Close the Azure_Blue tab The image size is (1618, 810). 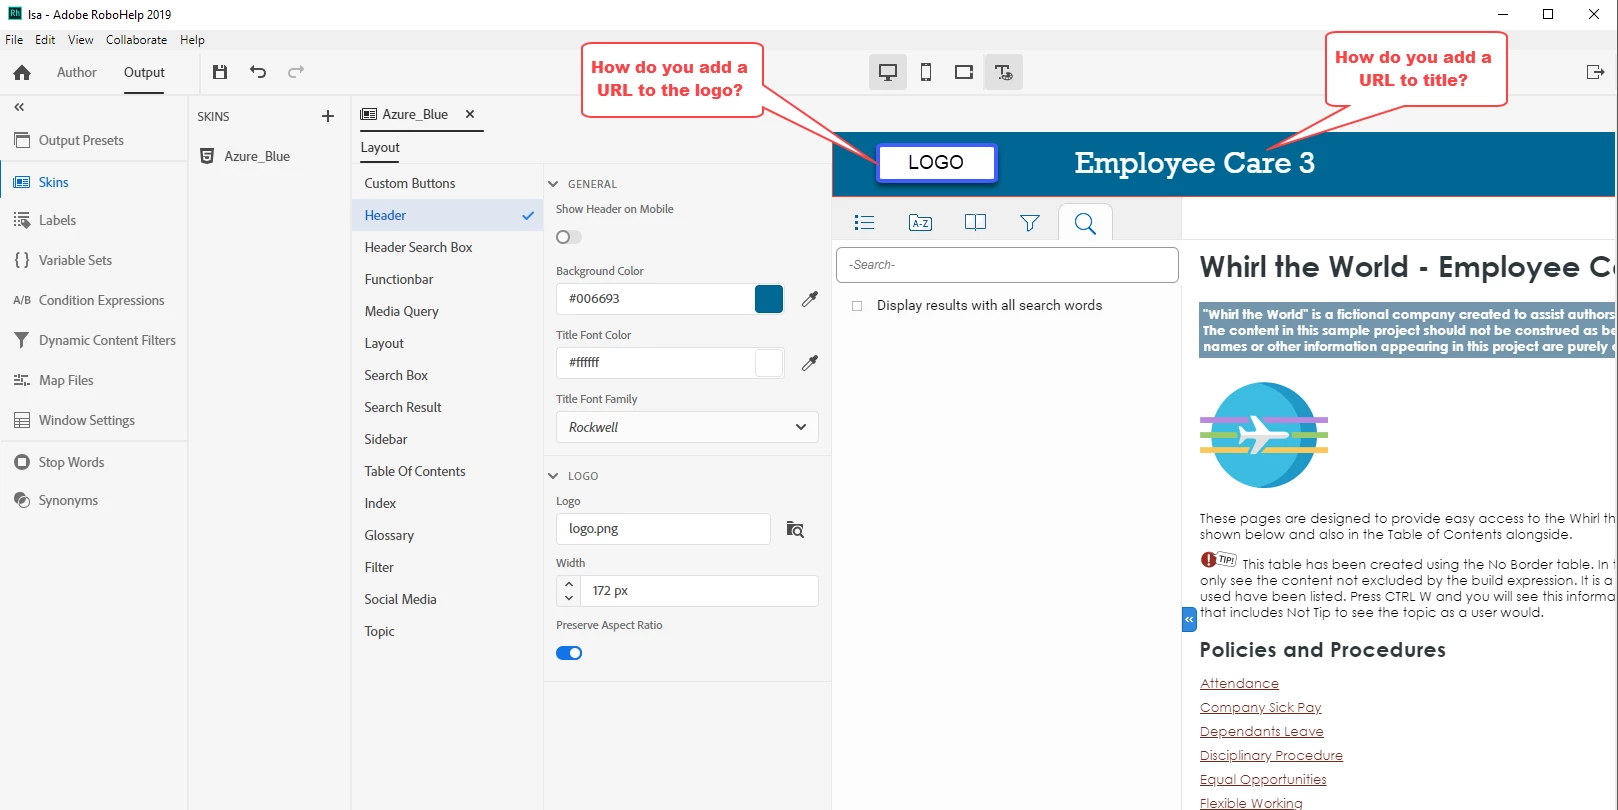click(470, 114)
